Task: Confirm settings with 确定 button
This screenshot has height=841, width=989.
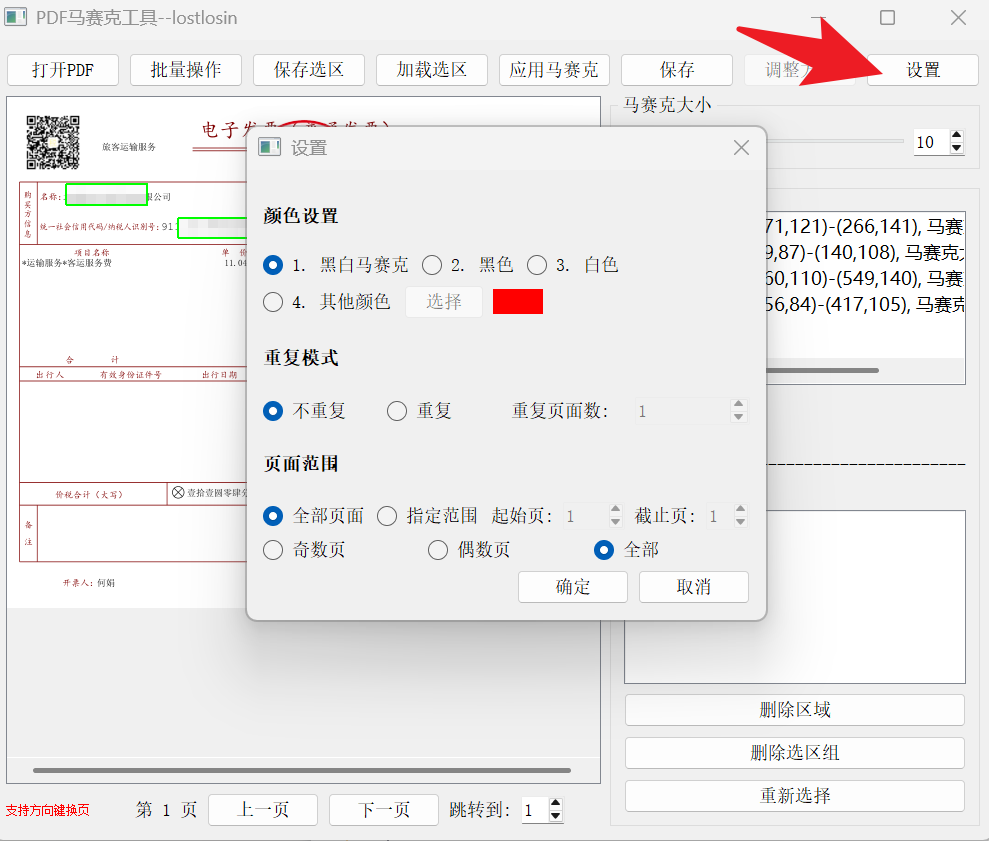Action: point(572,586)
